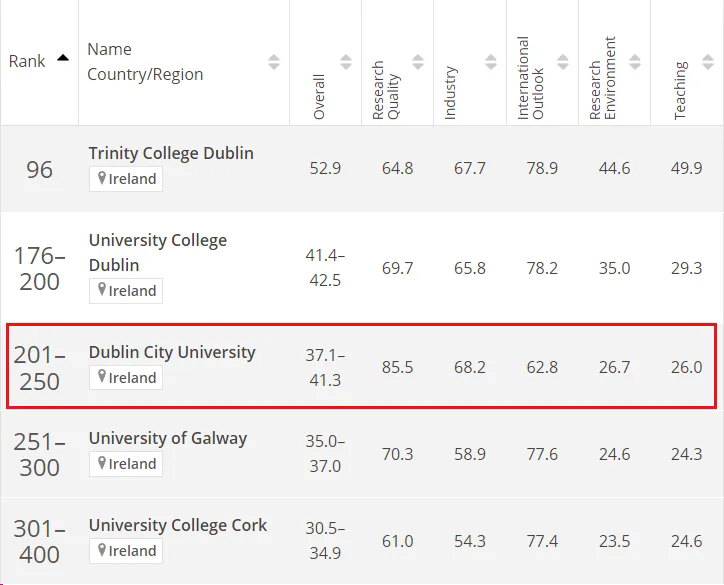Sort by Research Environment arrows
Image resolution: width=724 pixels, height=585 pixels.
coord(635,62)
